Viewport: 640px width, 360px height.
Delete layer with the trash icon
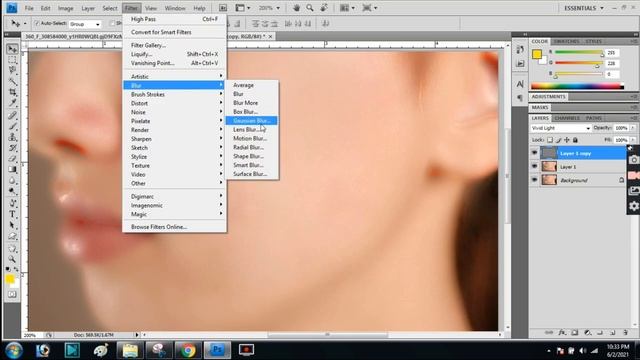point(625,333)
